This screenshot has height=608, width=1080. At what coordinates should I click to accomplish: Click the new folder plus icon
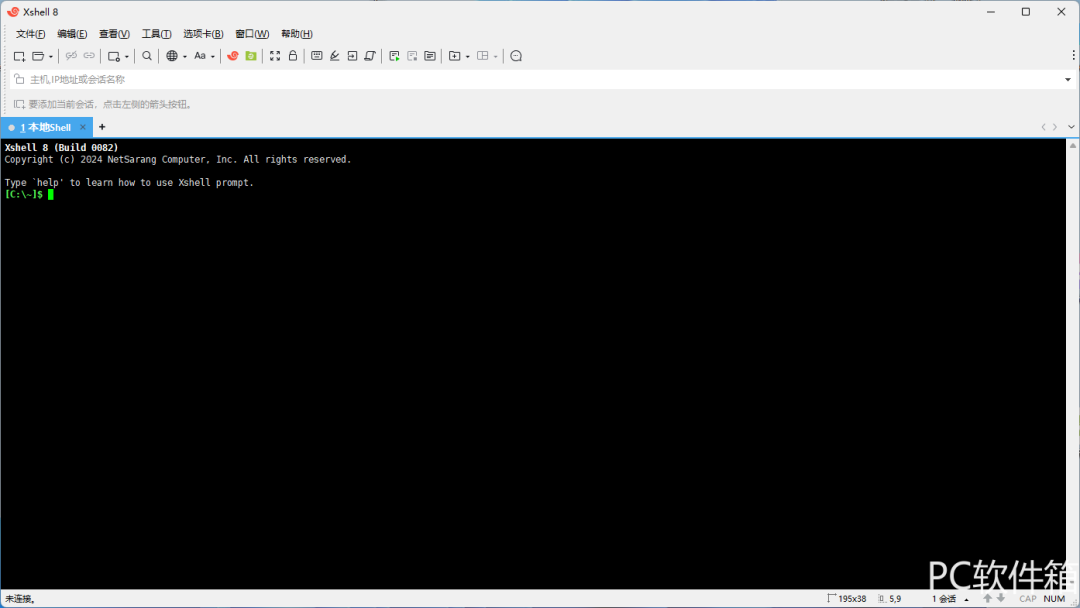(455, 56)
